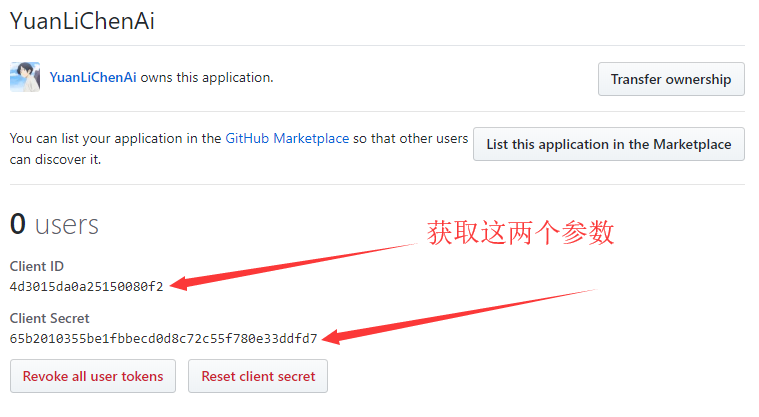
Task: Select the Client ID value 4d3015da0a25150080f2
Action: pyautogui.click(x=86, y=286)
